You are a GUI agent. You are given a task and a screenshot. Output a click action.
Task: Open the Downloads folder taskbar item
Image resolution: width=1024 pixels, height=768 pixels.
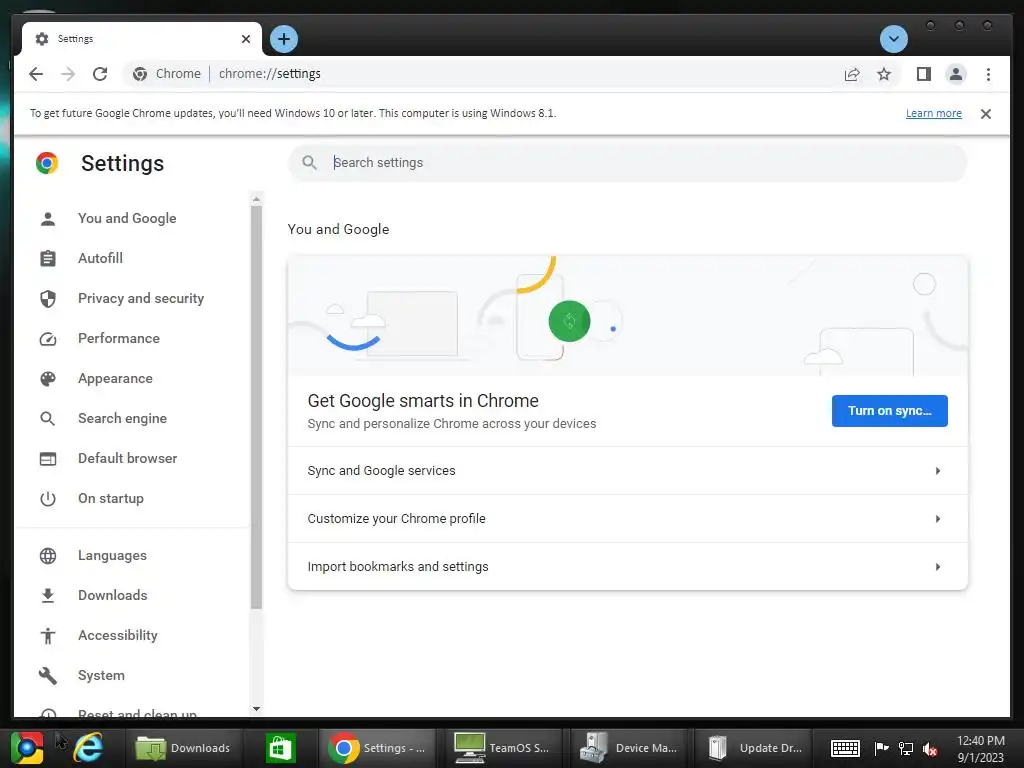click(183, 748)
